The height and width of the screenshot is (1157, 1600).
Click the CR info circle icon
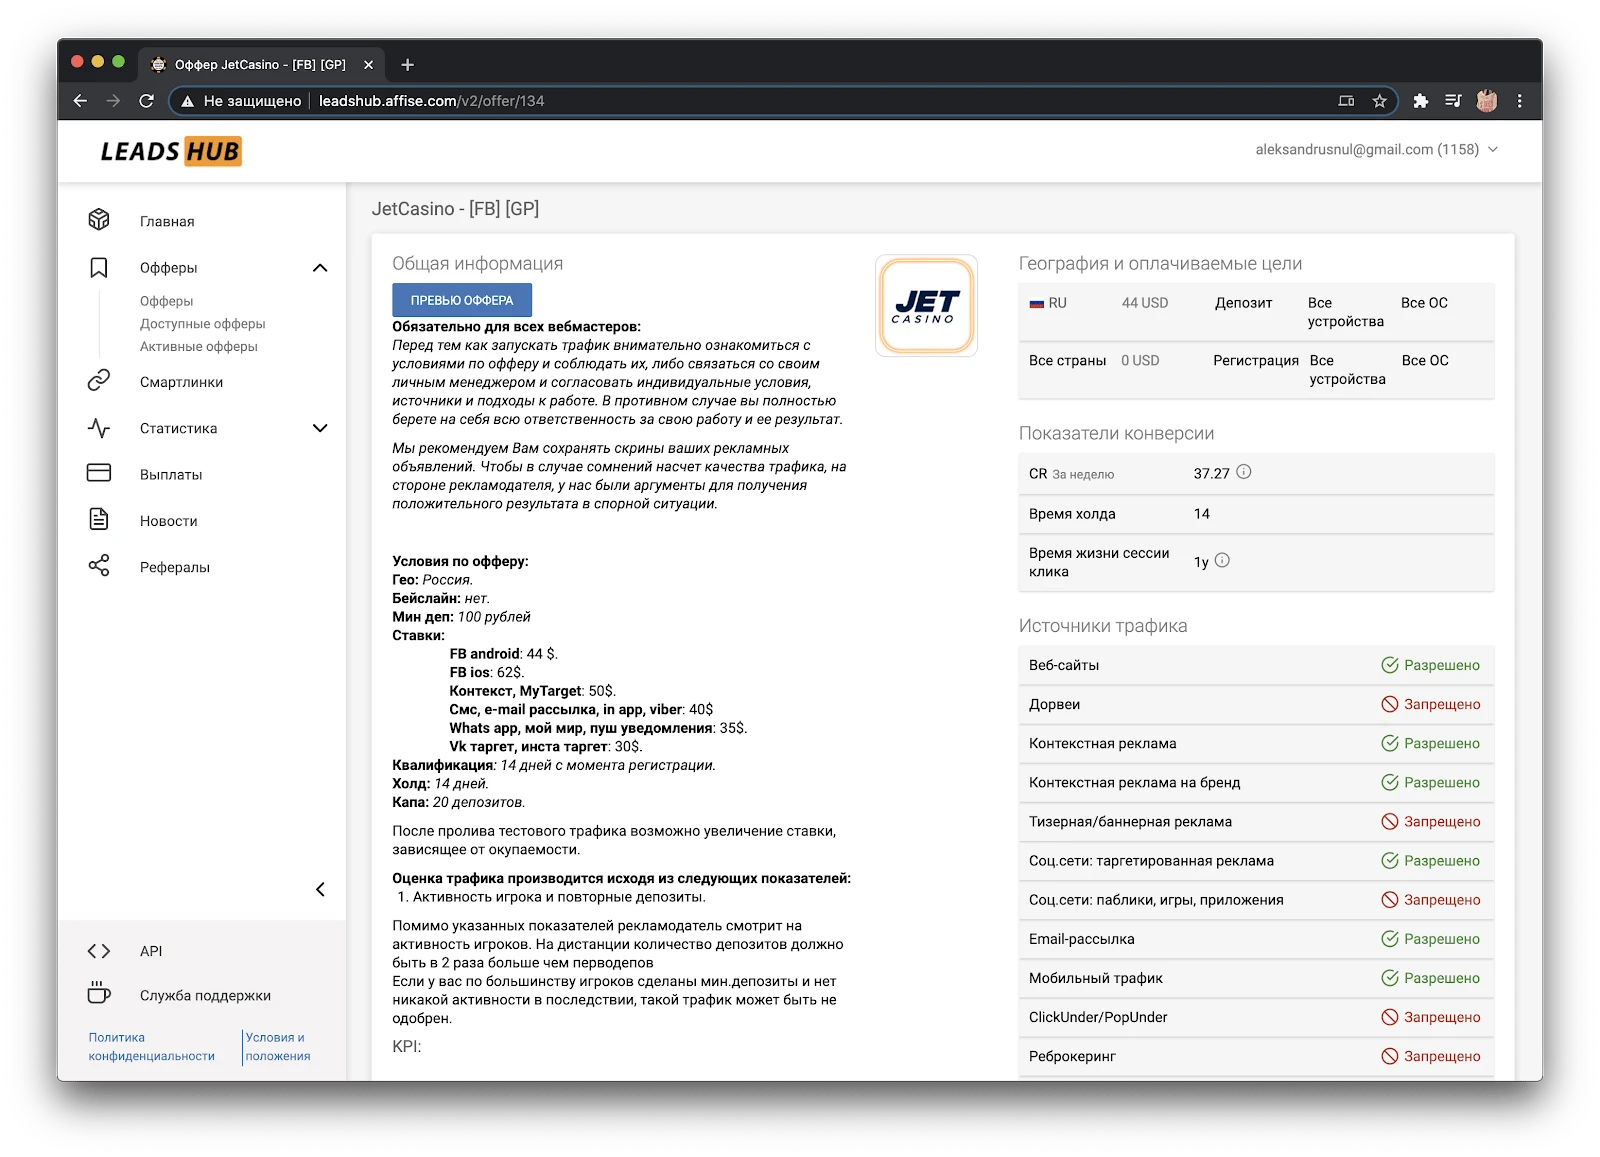pyautogui.click(x=1244, y=472)
